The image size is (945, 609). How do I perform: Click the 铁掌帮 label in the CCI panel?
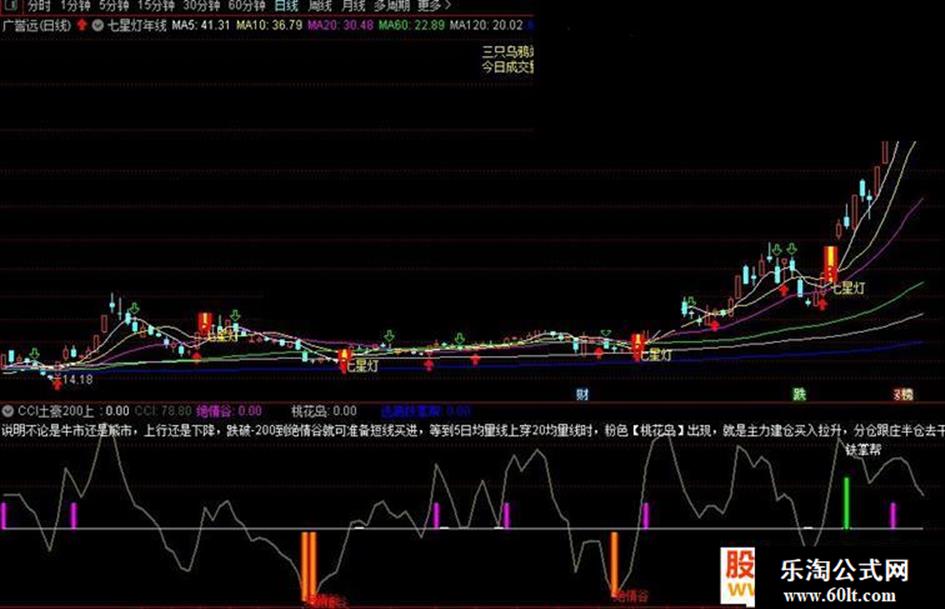pyautogui.click(x=863, y=449)
